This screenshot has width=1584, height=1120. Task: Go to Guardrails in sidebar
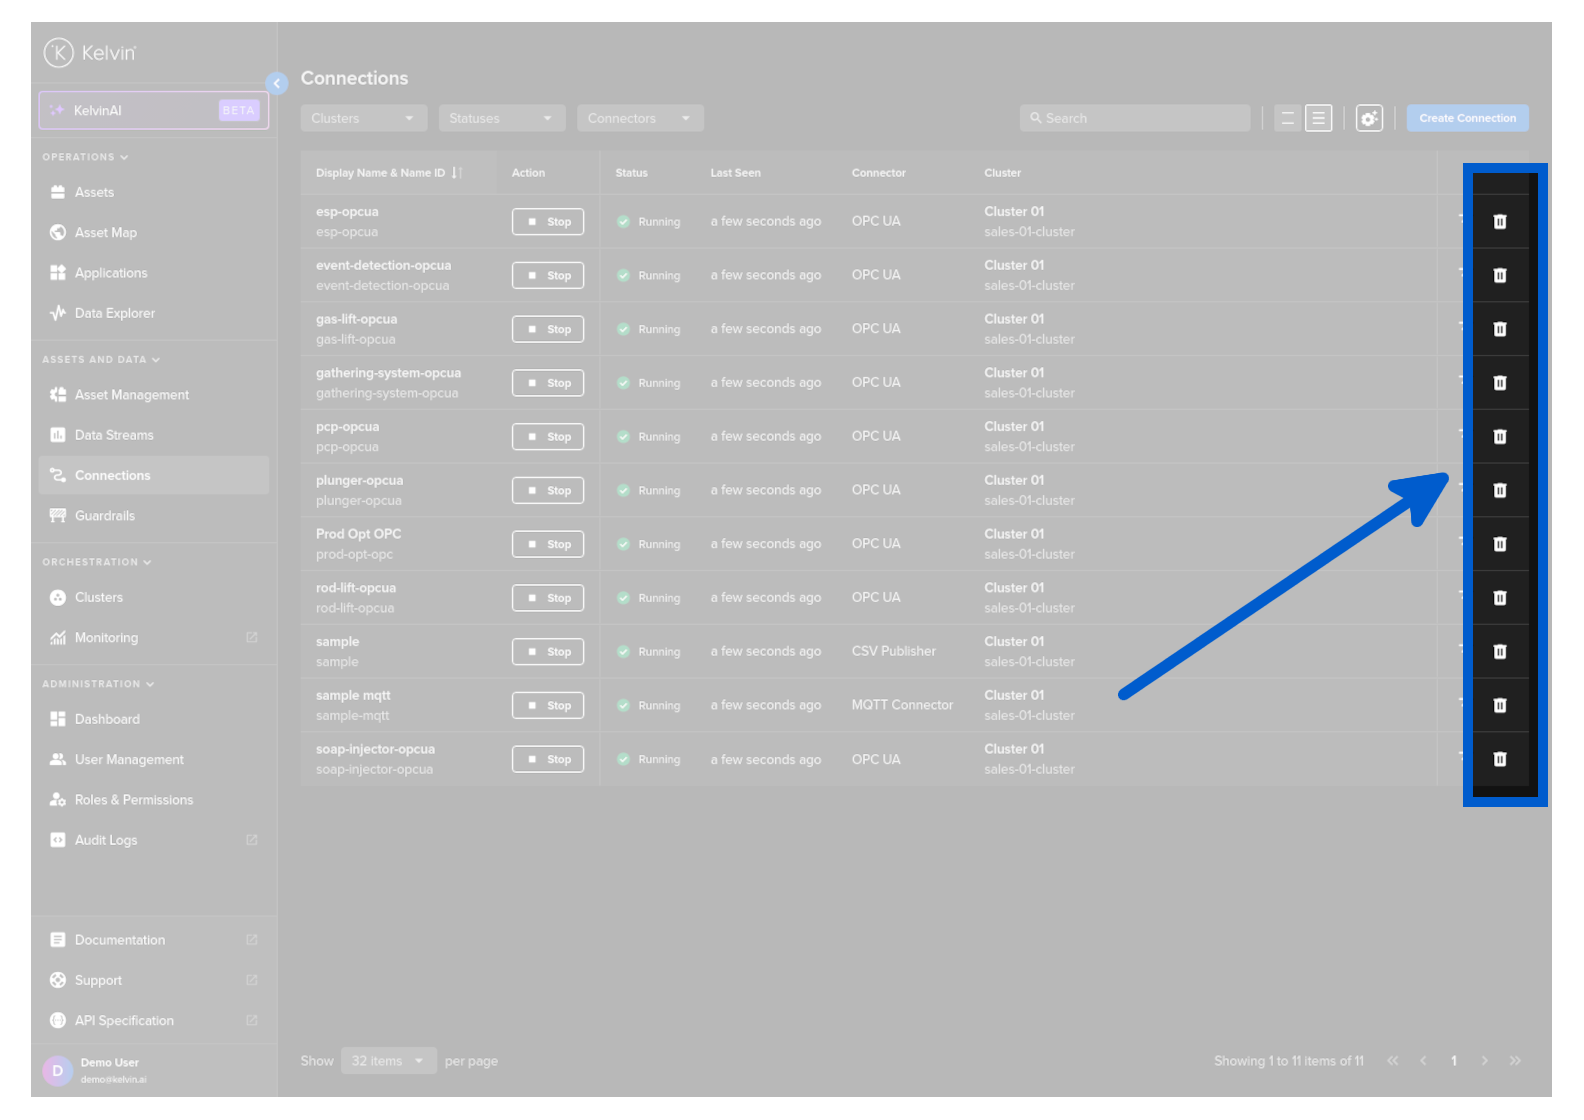(x=104, y=516)
